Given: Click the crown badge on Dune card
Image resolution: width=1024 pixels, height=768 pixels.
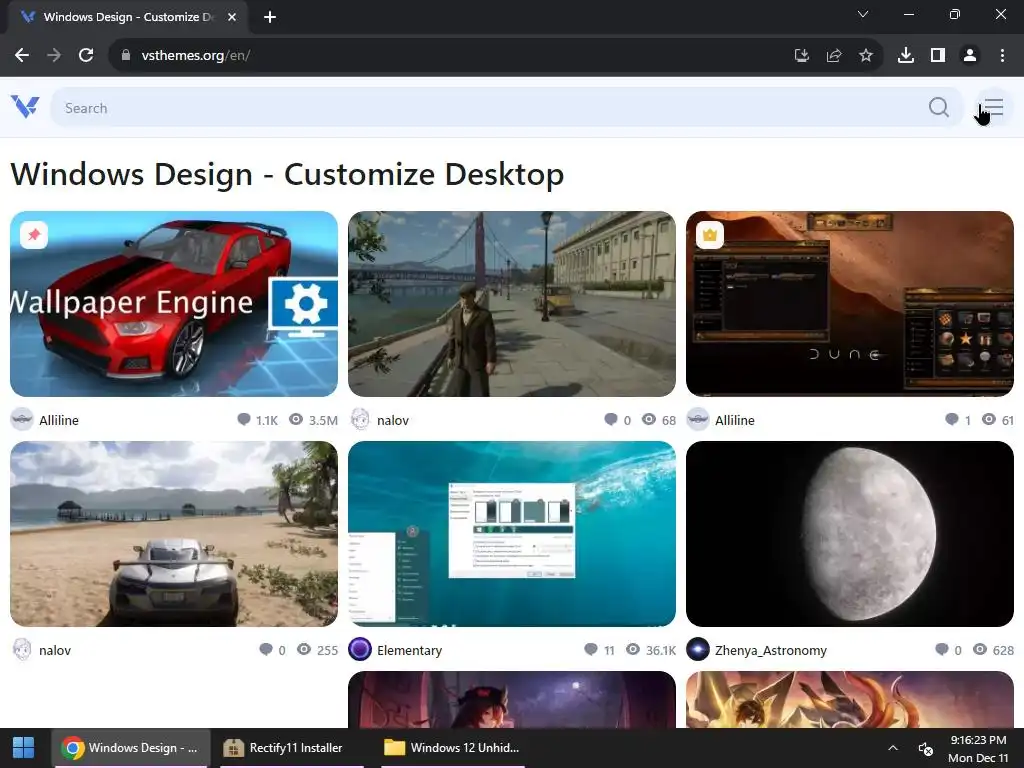Looking at the screenshot, I should 710,234.
